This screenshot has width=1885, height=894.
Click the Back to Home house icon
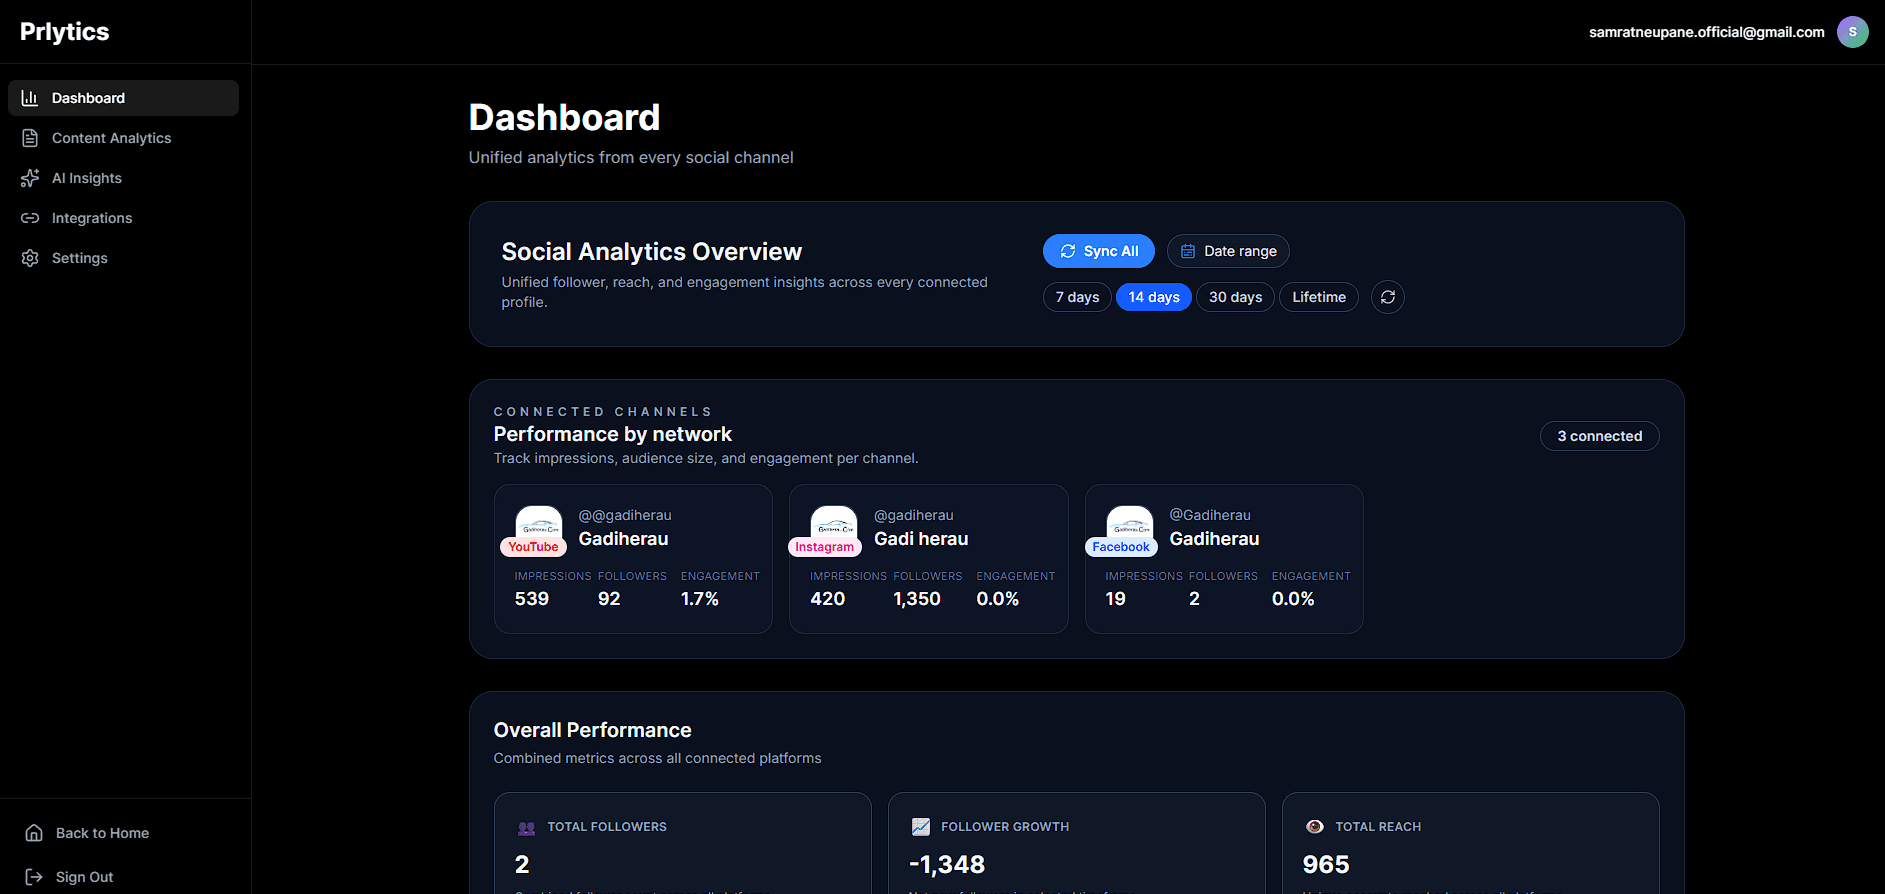coord(34,833)
